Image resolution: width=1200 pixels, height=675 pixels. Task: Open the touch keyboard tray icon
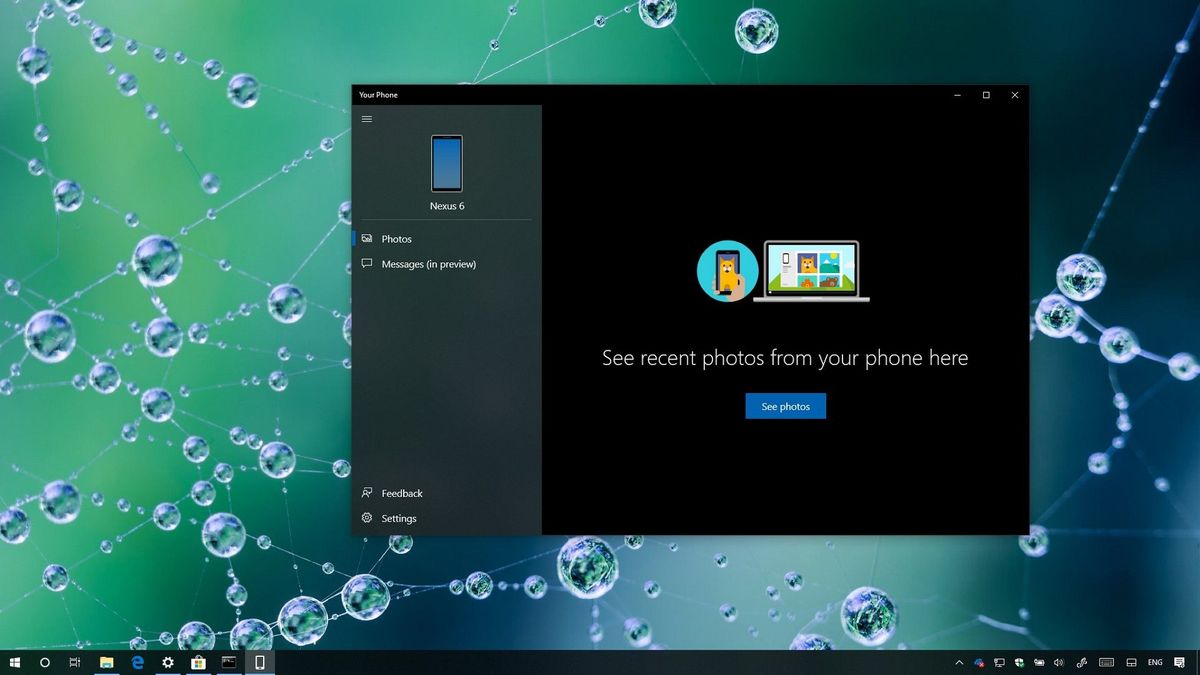1106,663
